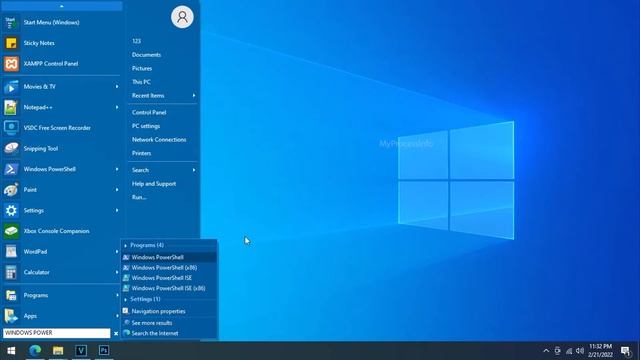The width and height of the screenshot is (640, 360).
Task: Expand Settings submenu arrow
Action: (x=117, y=211)
